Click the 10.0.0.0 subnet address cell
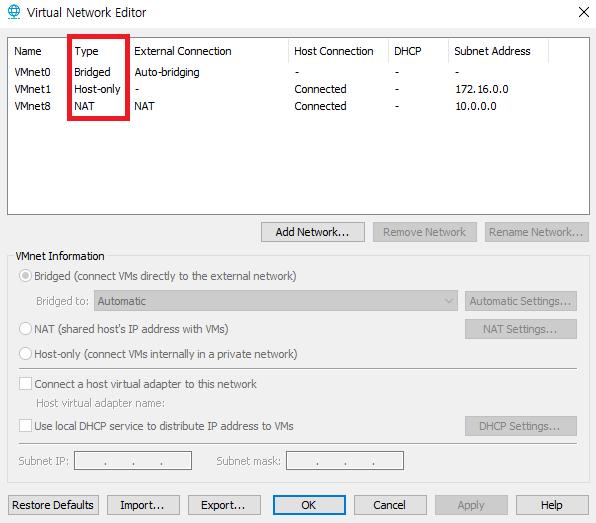 pos(476,106)
